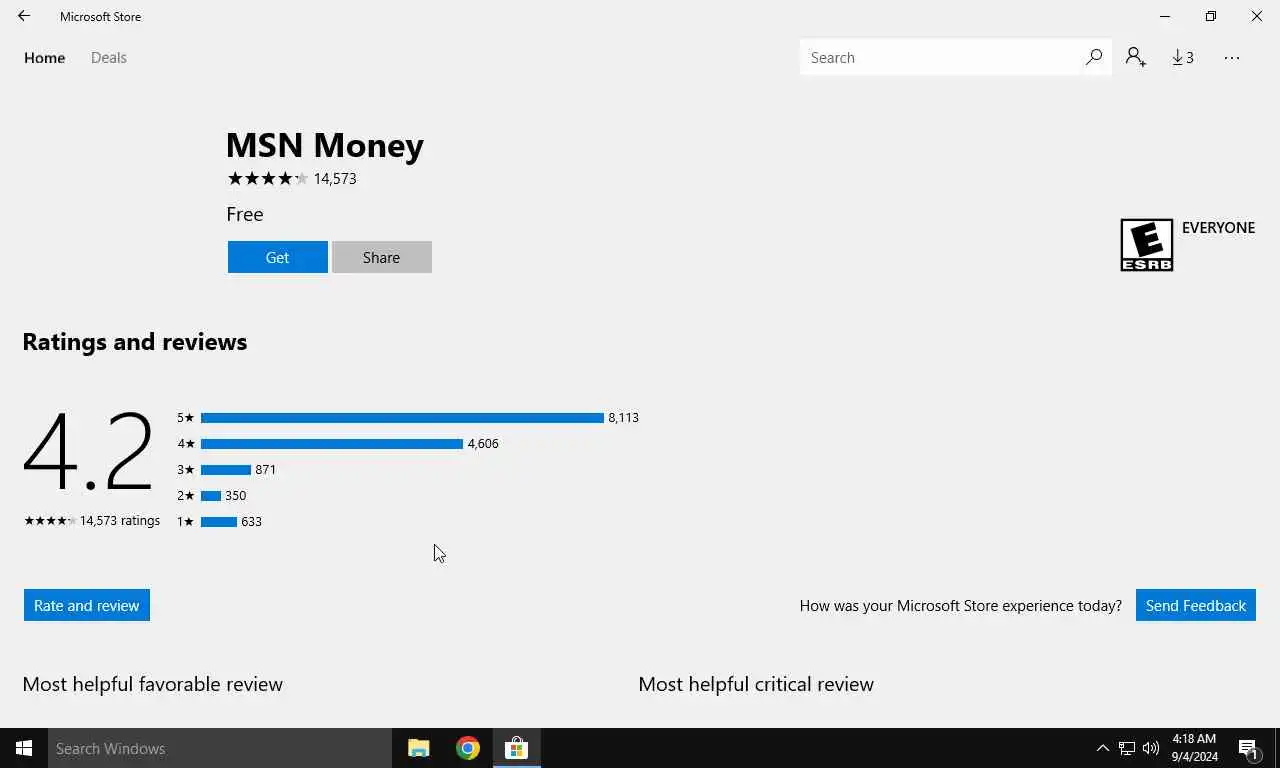Image resolution: width=1280 pixels, height=768 pixels.
Task: Click Rate and review
Action: pos(87,605)
